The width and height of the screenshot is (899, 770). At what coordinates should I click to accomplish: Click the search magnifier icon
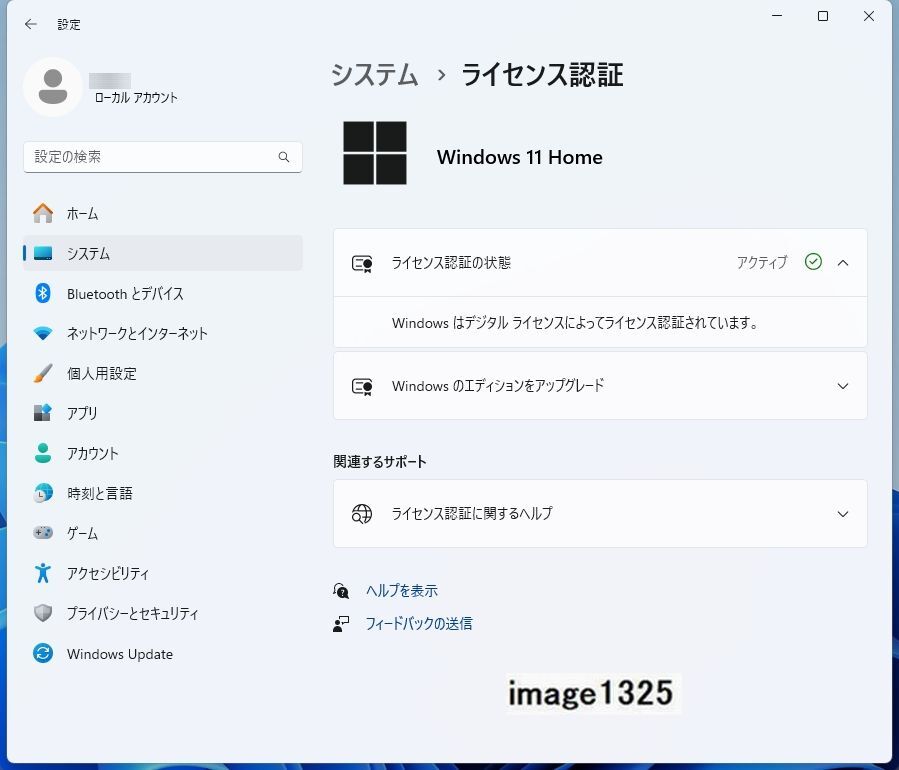coord(284,157)
